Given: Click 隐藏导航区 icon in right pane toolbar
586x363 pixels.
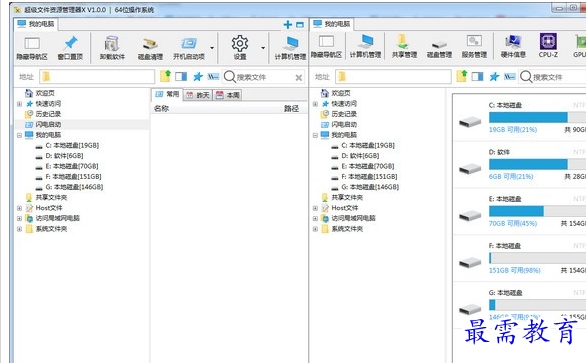Looking at the screenshot, I should pos(326,47).
